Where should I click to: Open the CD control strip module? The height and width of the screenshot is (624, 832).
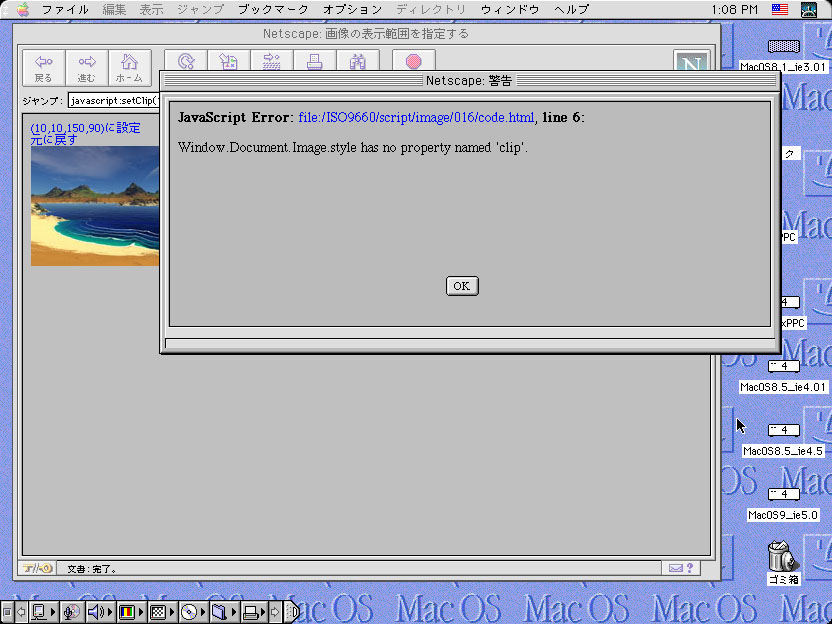click(x=193, y=612)
